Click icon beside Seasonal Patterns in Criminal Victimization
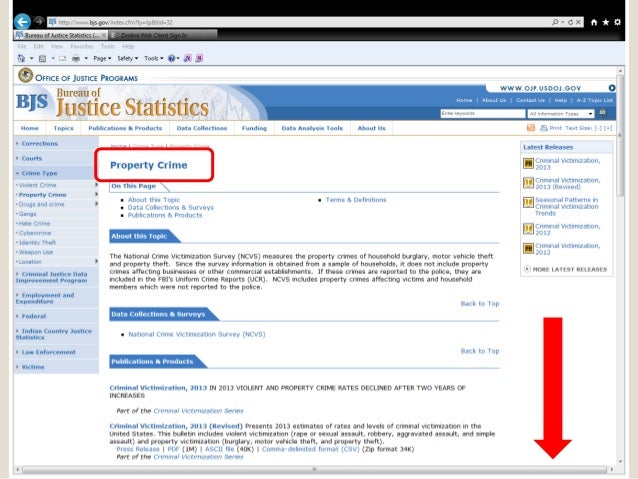638x479 pixels. coord(528,202)
